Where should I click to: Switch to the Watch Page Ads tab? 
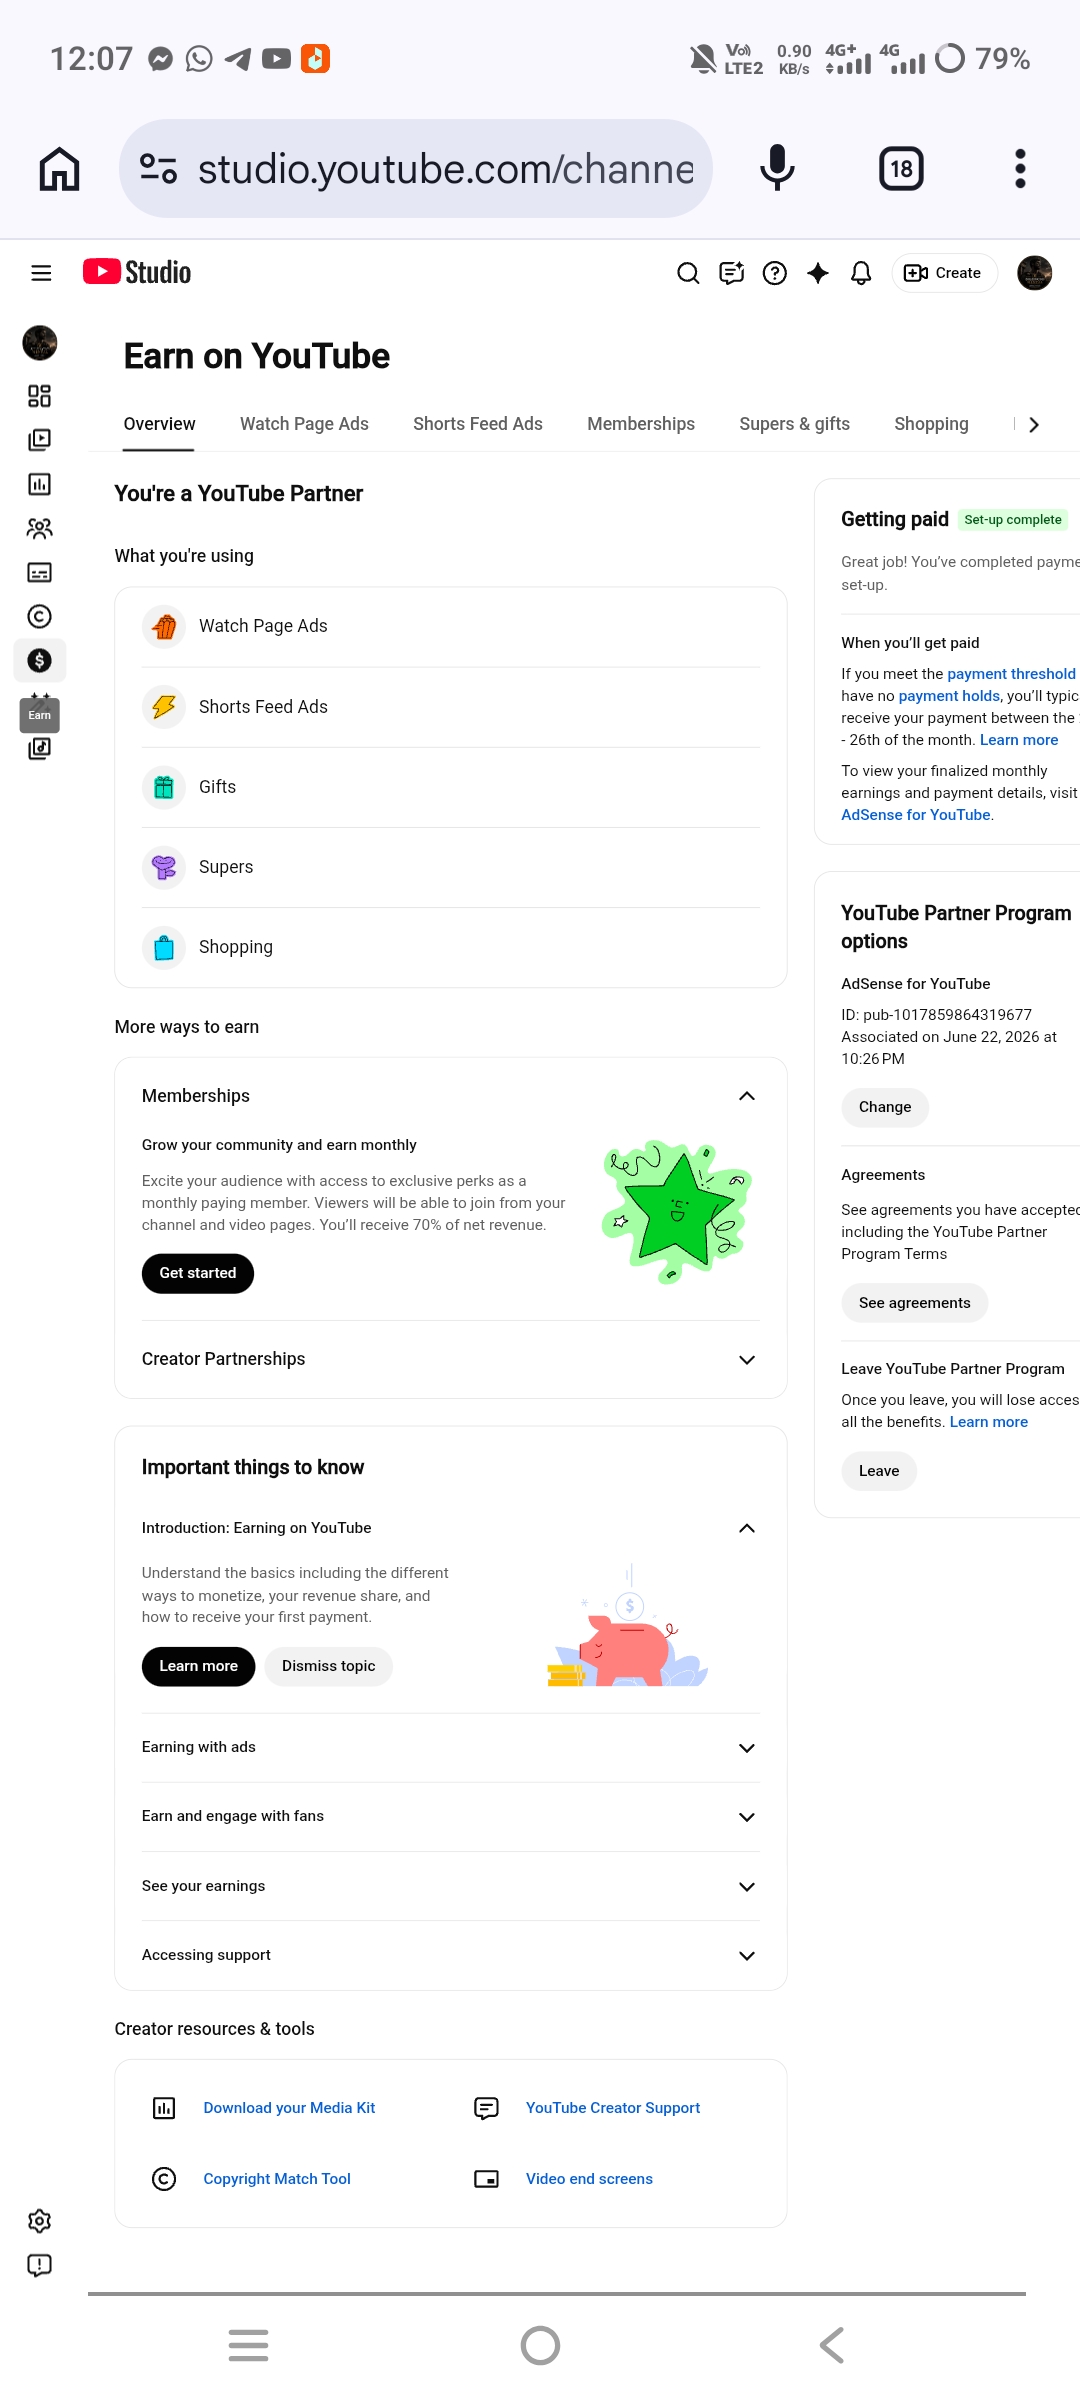click(304, 424)
